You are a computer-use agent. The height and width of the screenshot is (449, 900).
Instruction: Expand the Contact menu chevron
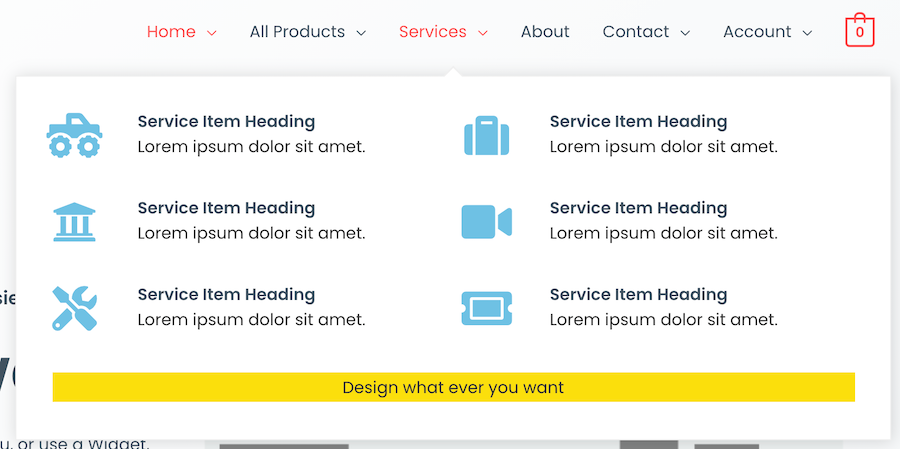click(685, 33)
